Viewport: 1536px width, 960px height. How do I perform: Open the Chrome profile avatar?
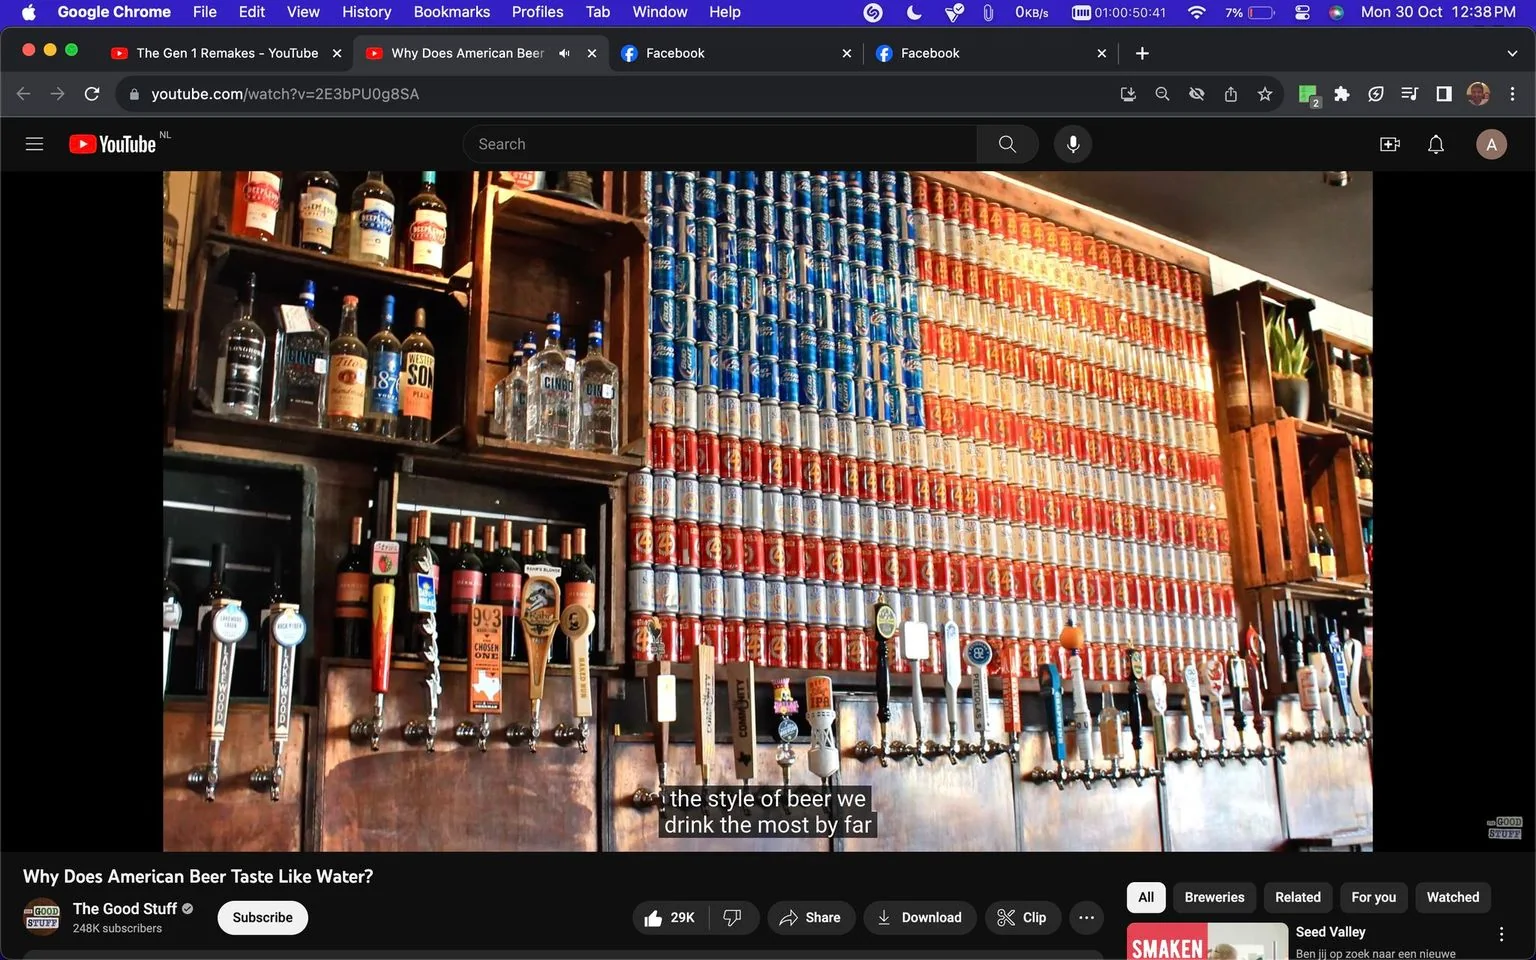(x=1478, y=94)
